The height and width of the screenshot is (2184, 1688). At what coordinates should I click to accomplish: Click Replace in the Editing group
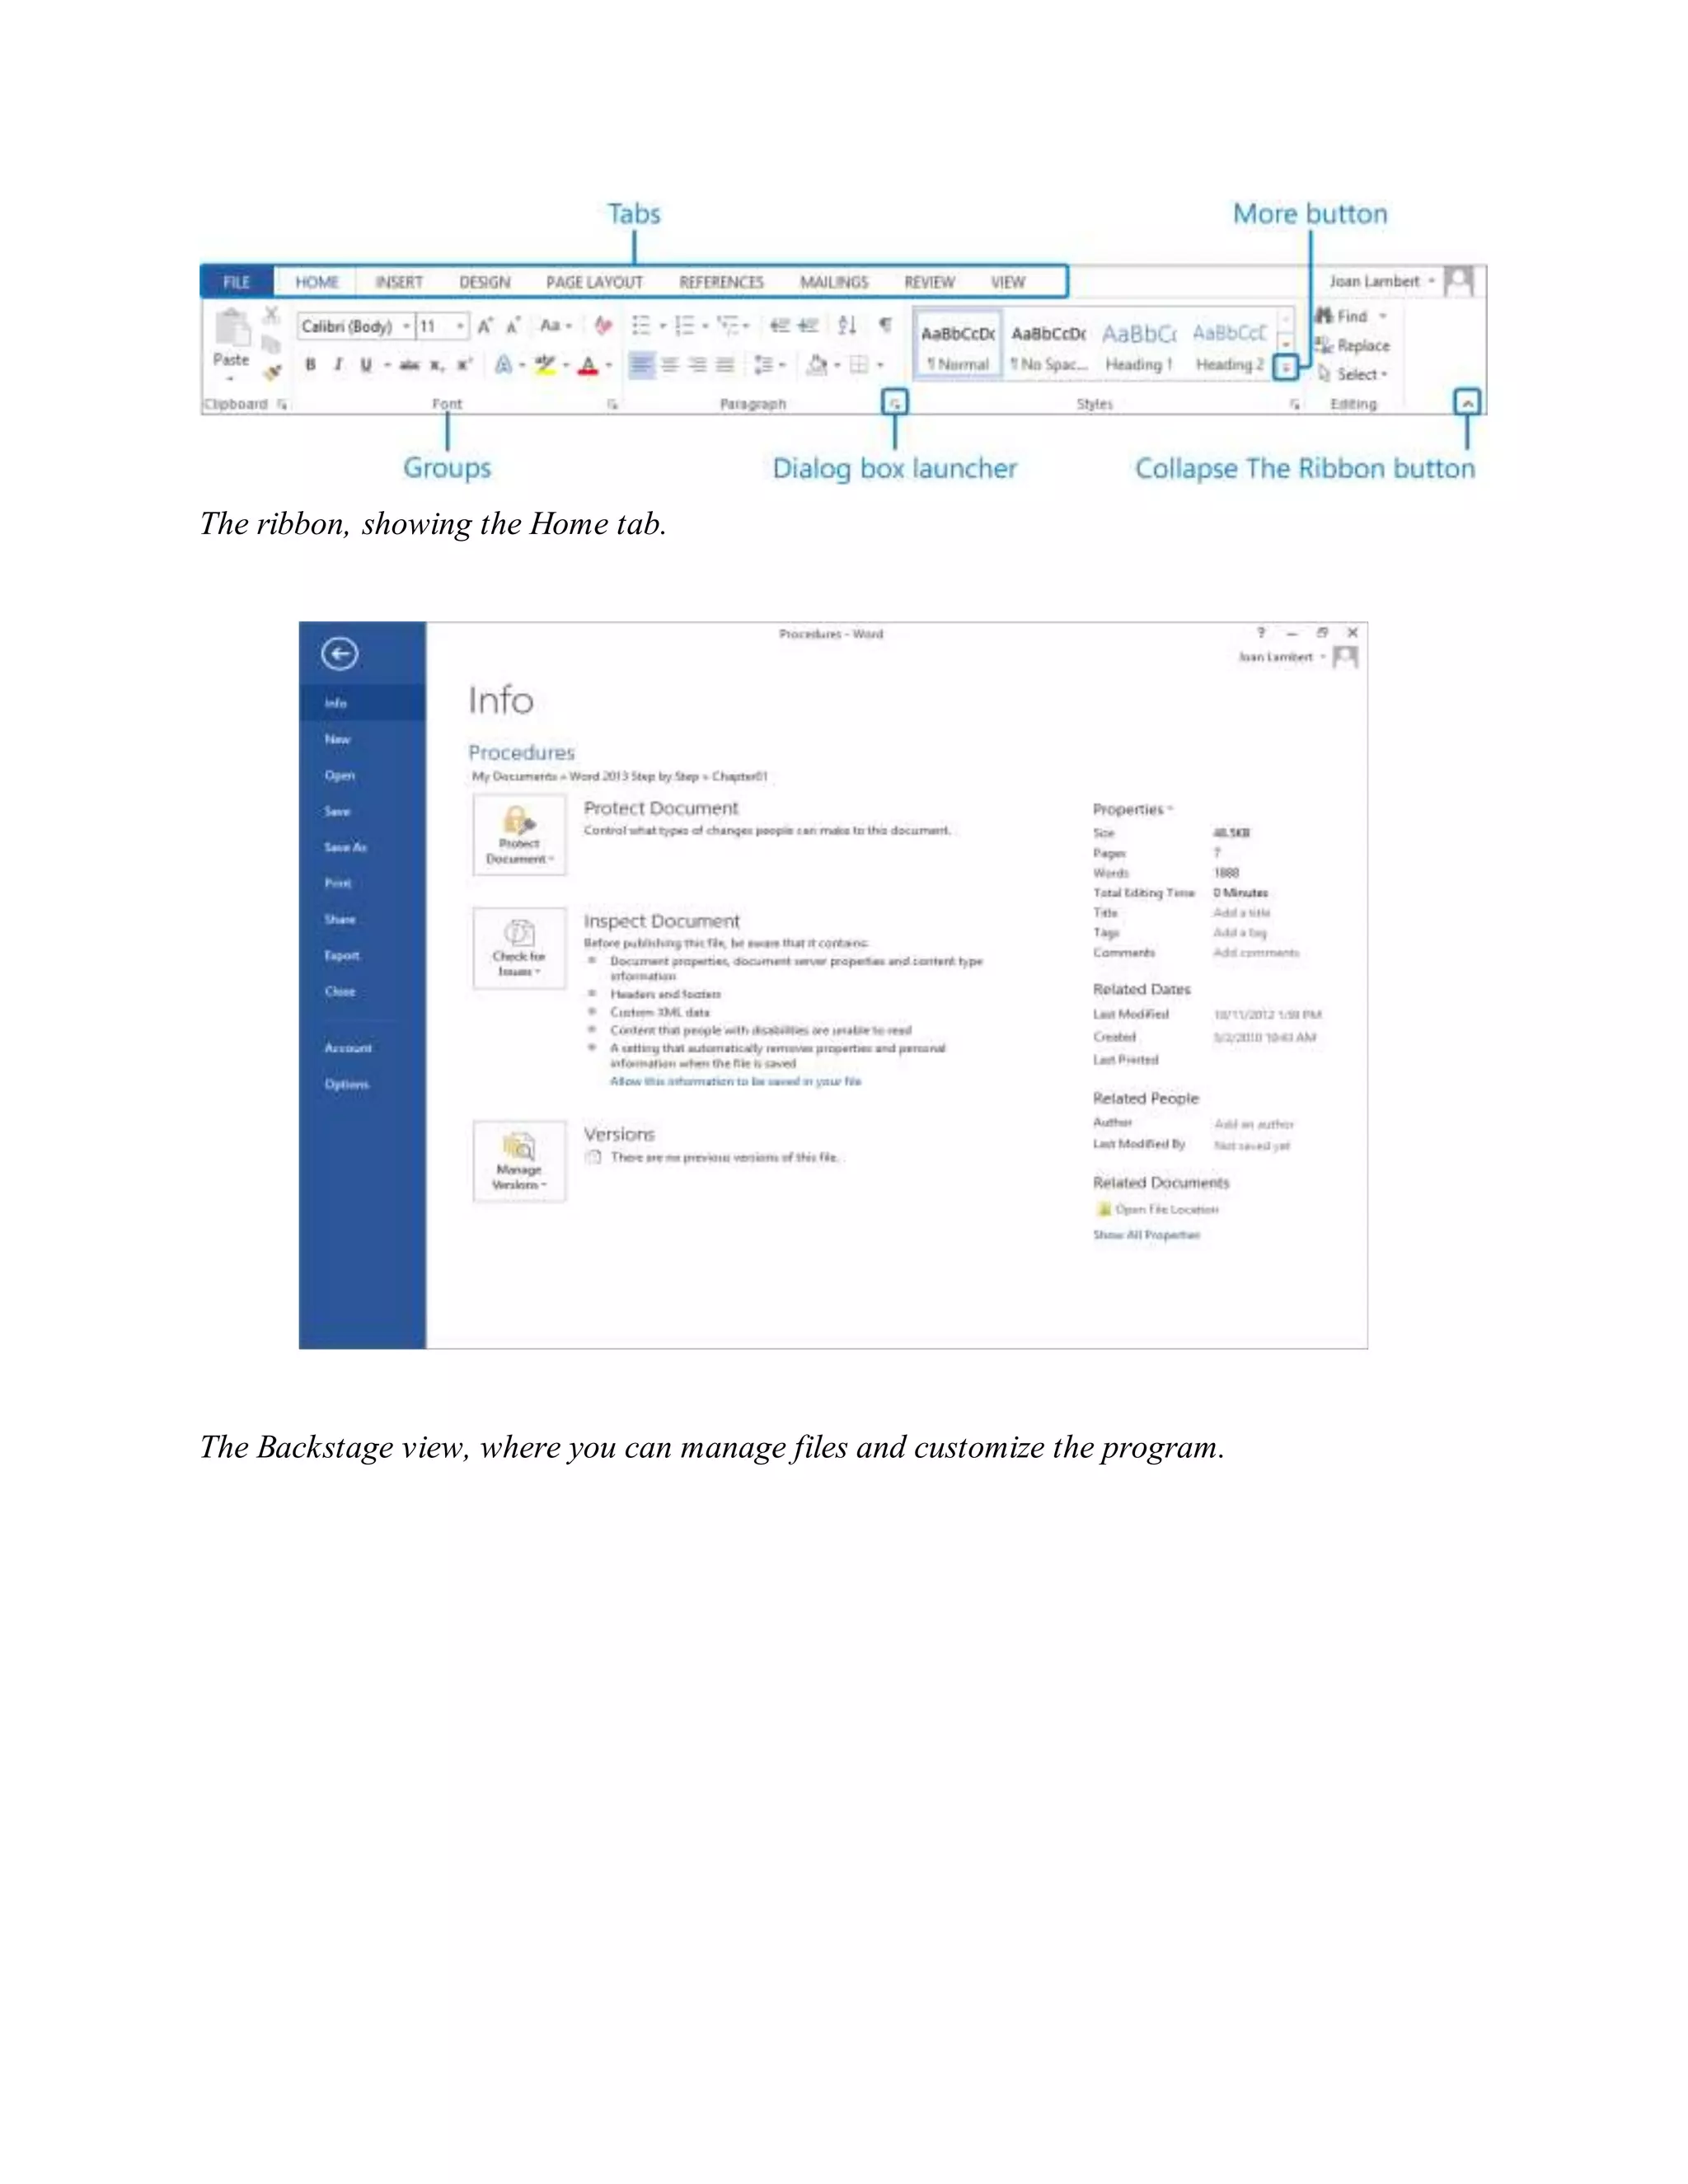[x=1353, y=345]
